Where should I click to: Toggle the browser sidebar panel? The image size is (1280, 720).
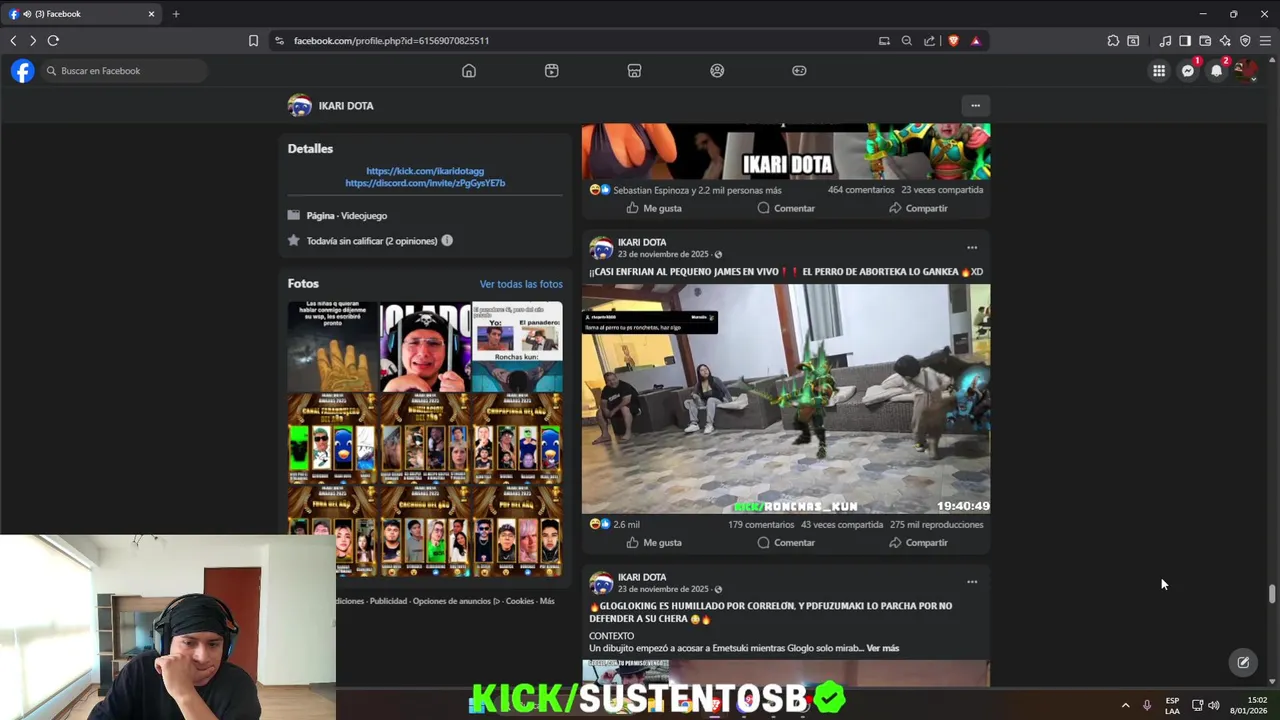pyautogui.click(x=1185, y=41)
